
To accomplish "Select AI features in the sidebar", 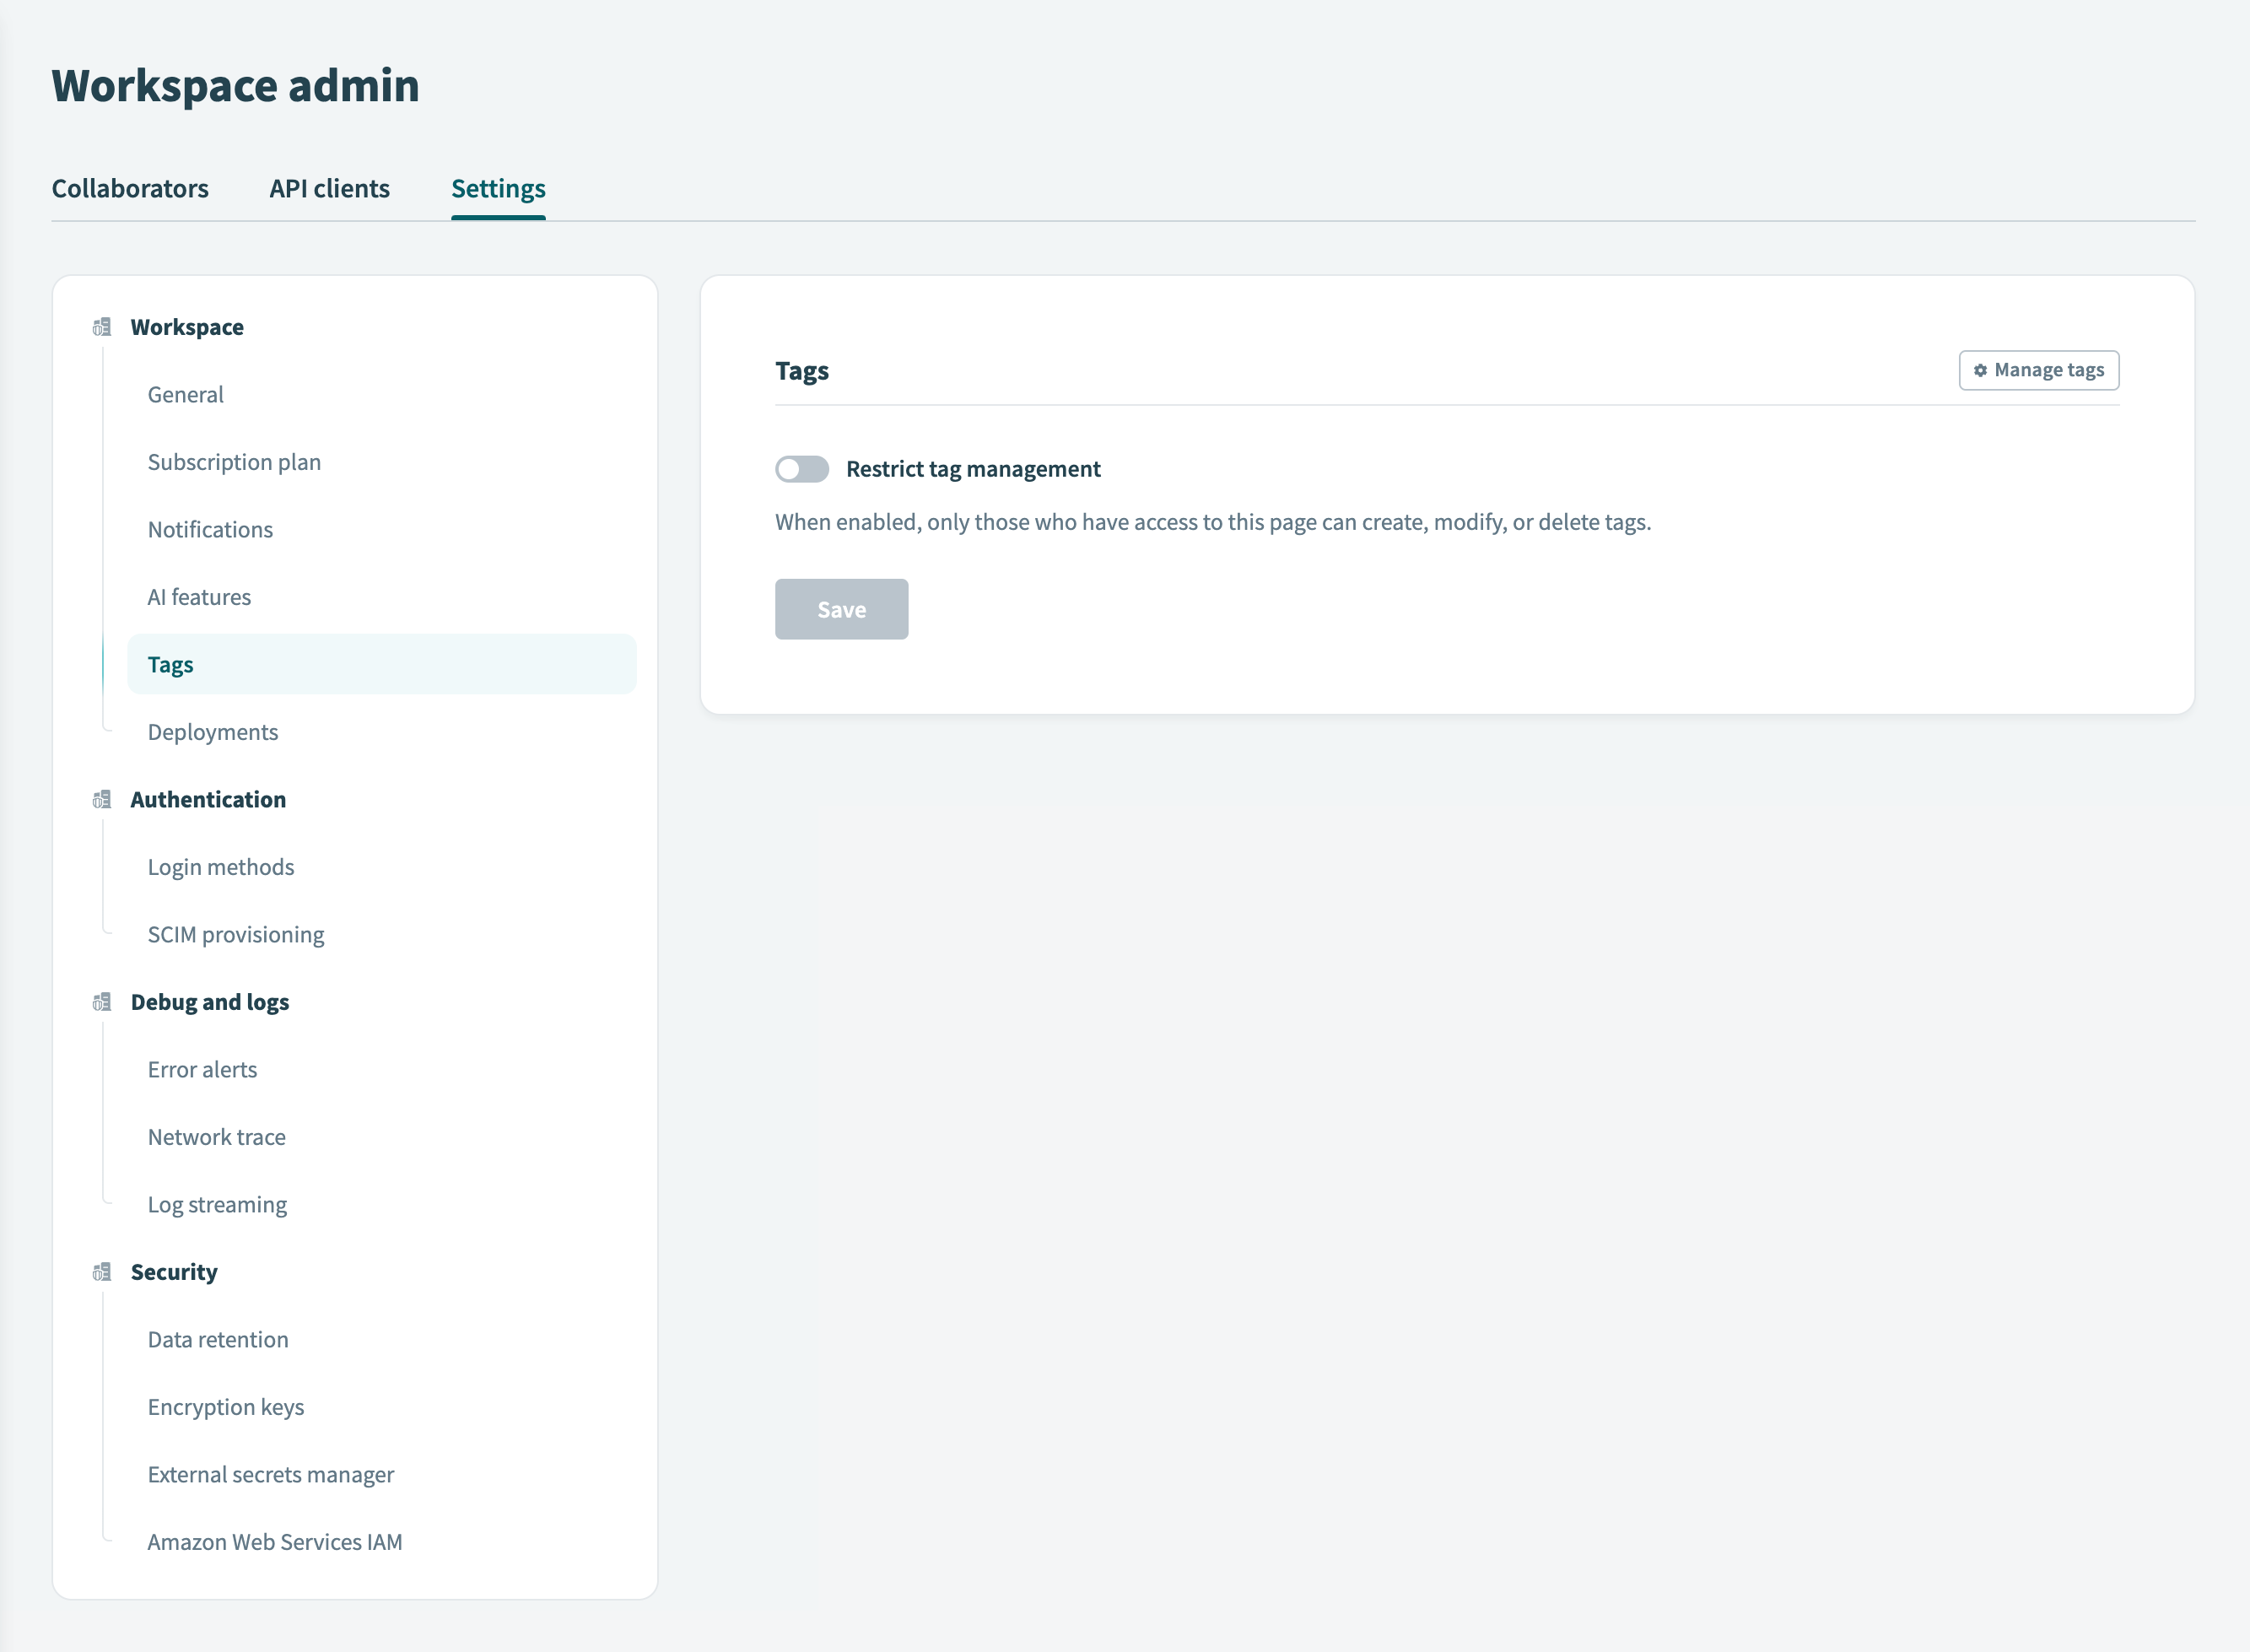I will [199, 596].
